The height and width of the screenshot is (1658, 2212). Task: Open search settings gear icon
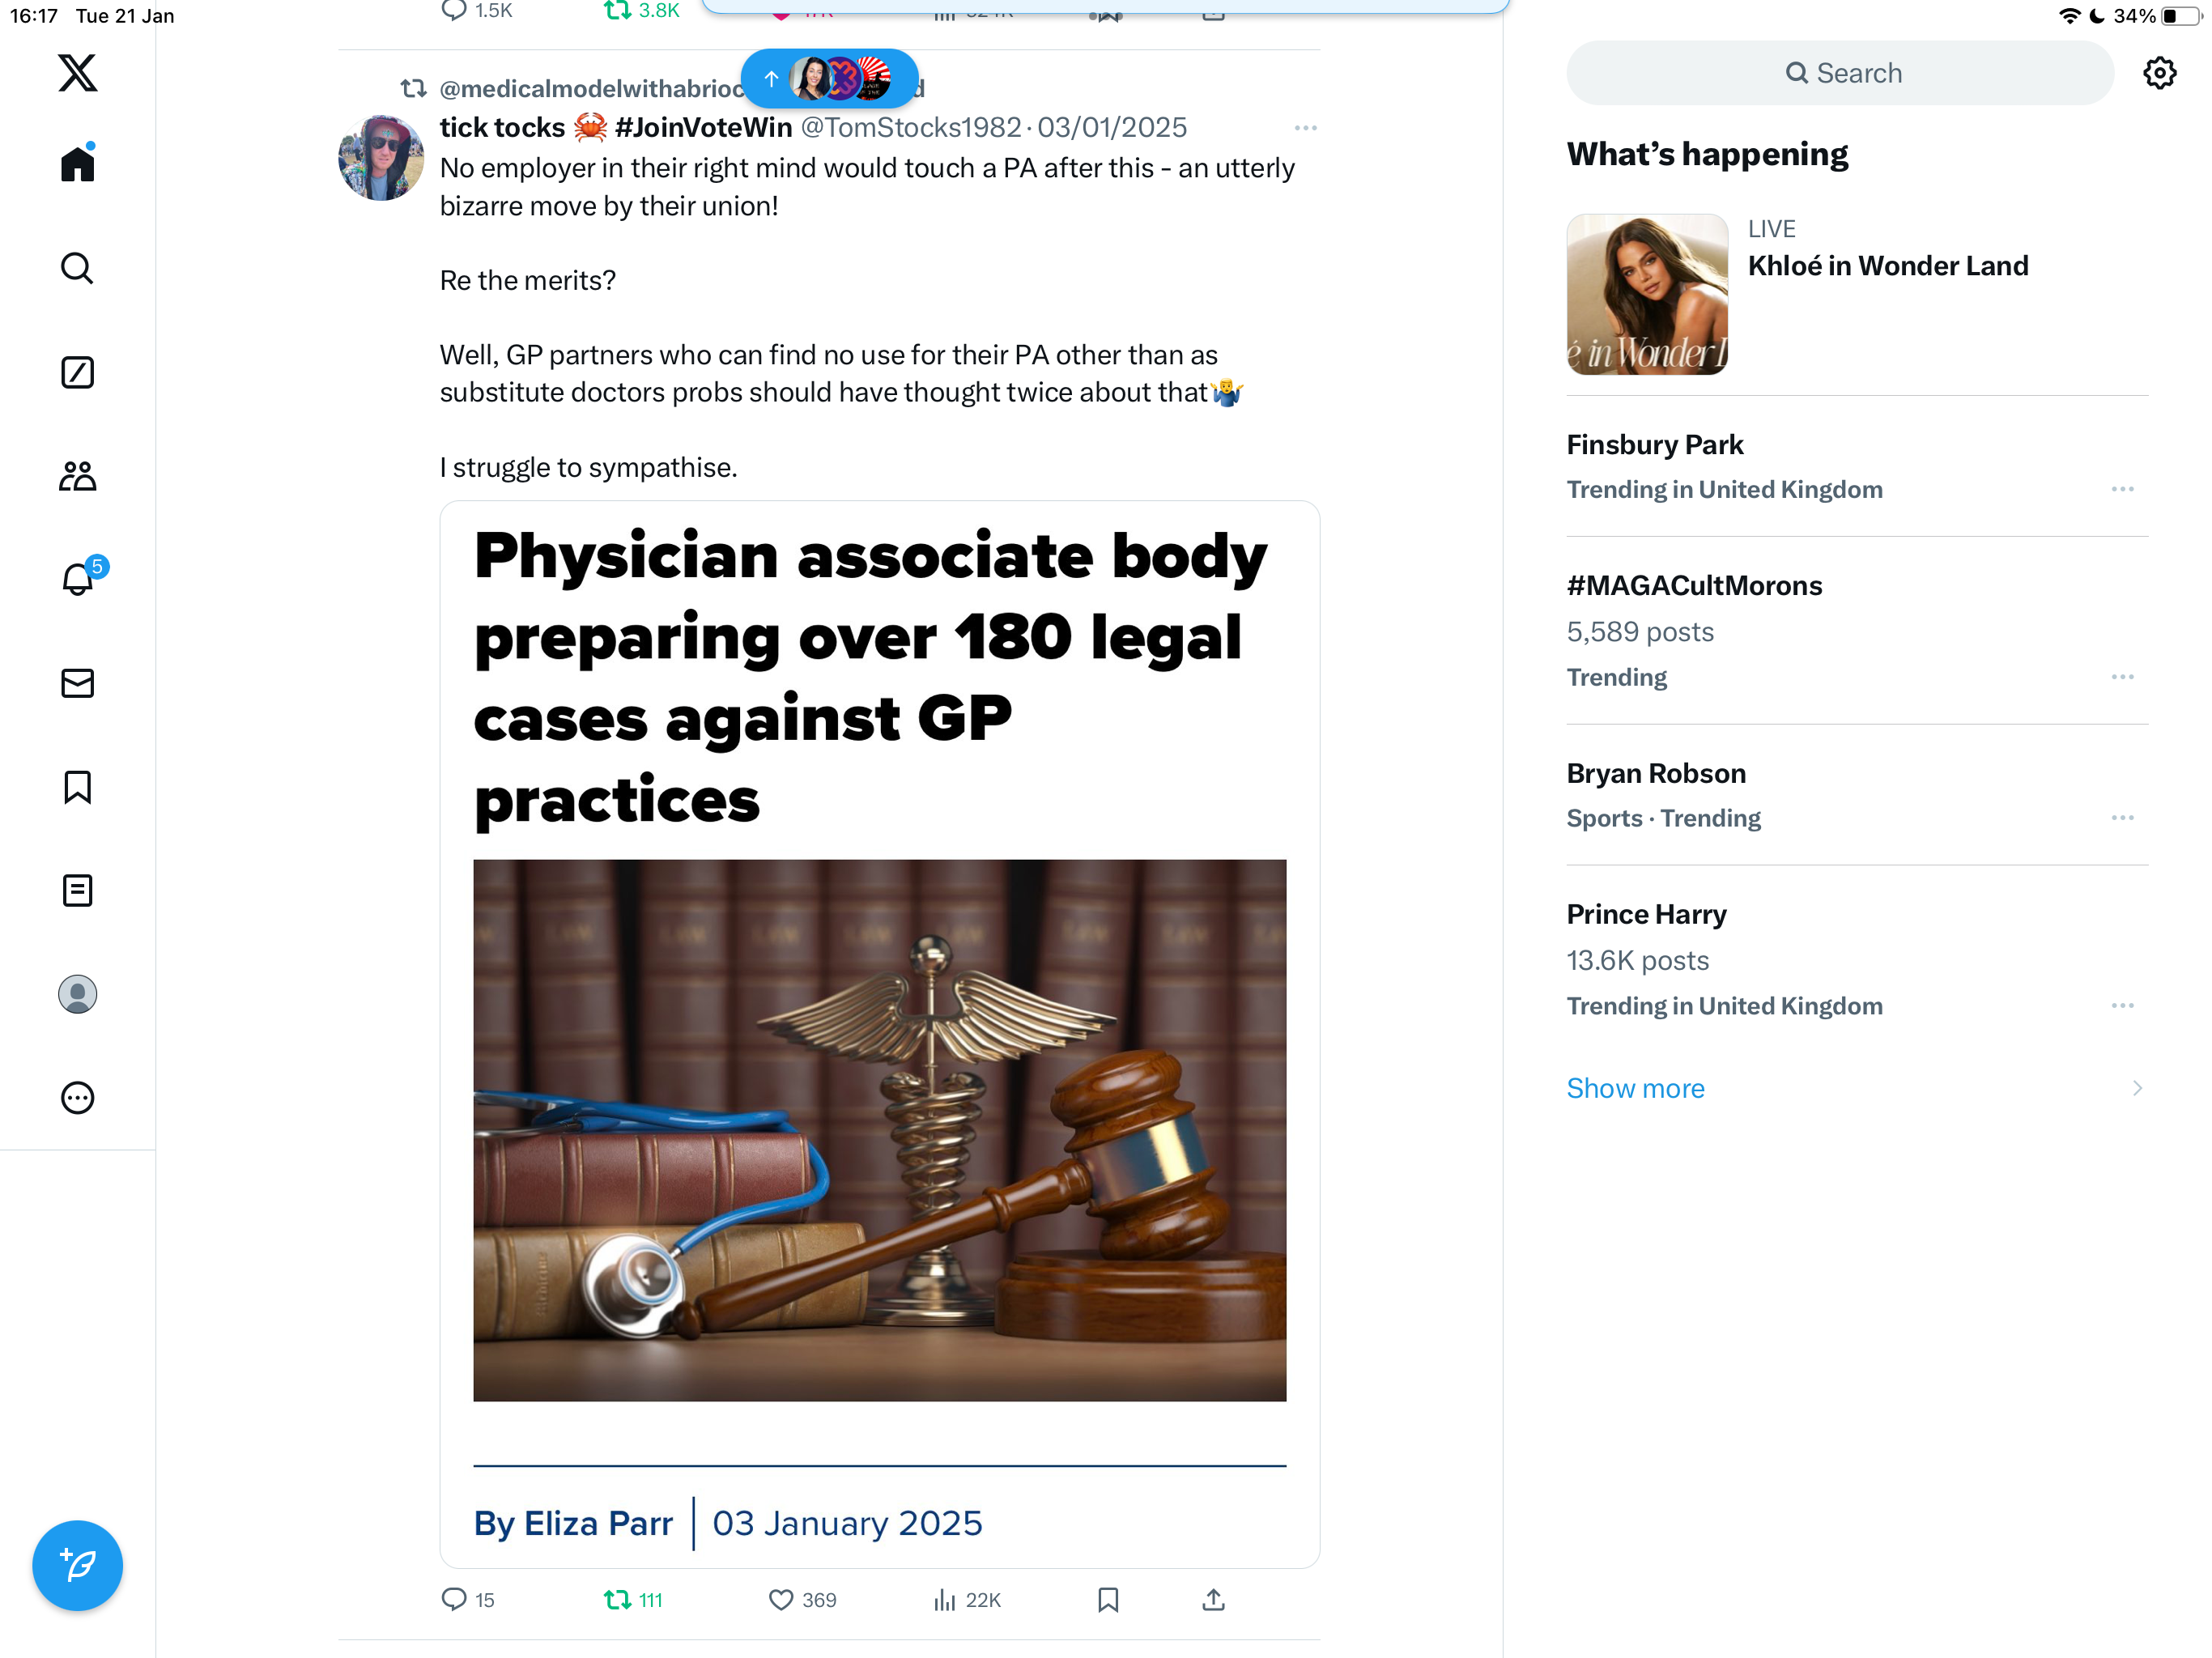coord(2159,73)
